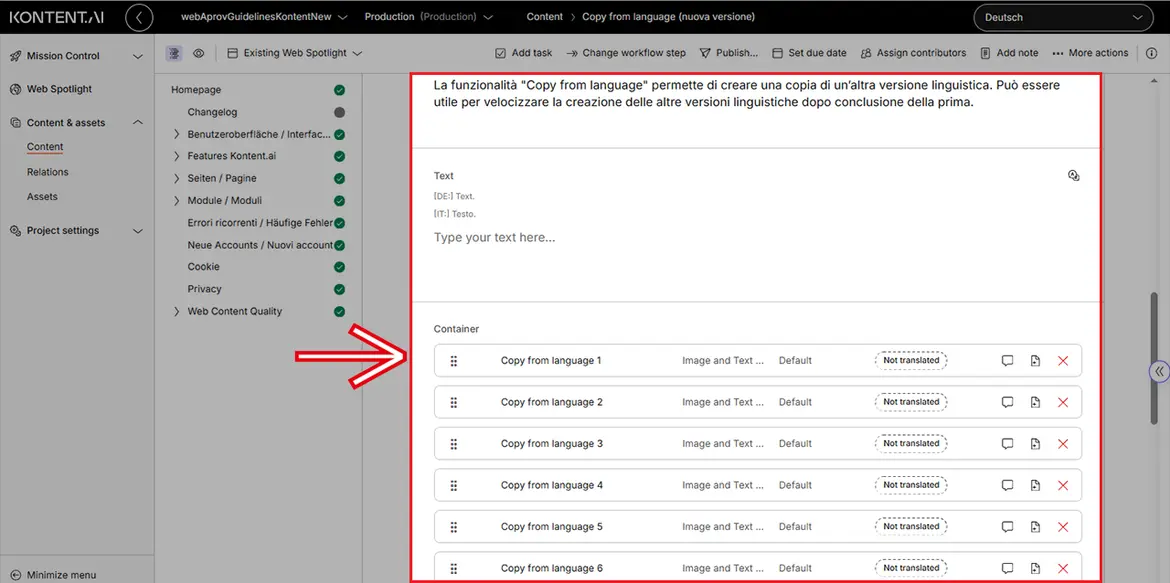1170x583 pixels.
Task: Click the comment icon for Copy from language 1
Action: coord(1007,361)
